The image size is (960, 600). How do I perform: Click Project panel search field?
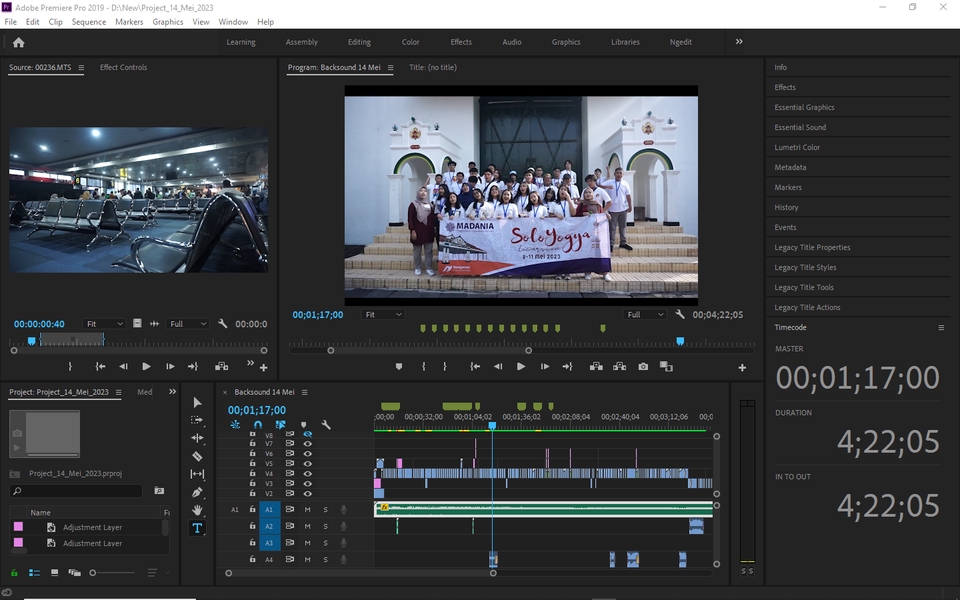coord(77,490)
